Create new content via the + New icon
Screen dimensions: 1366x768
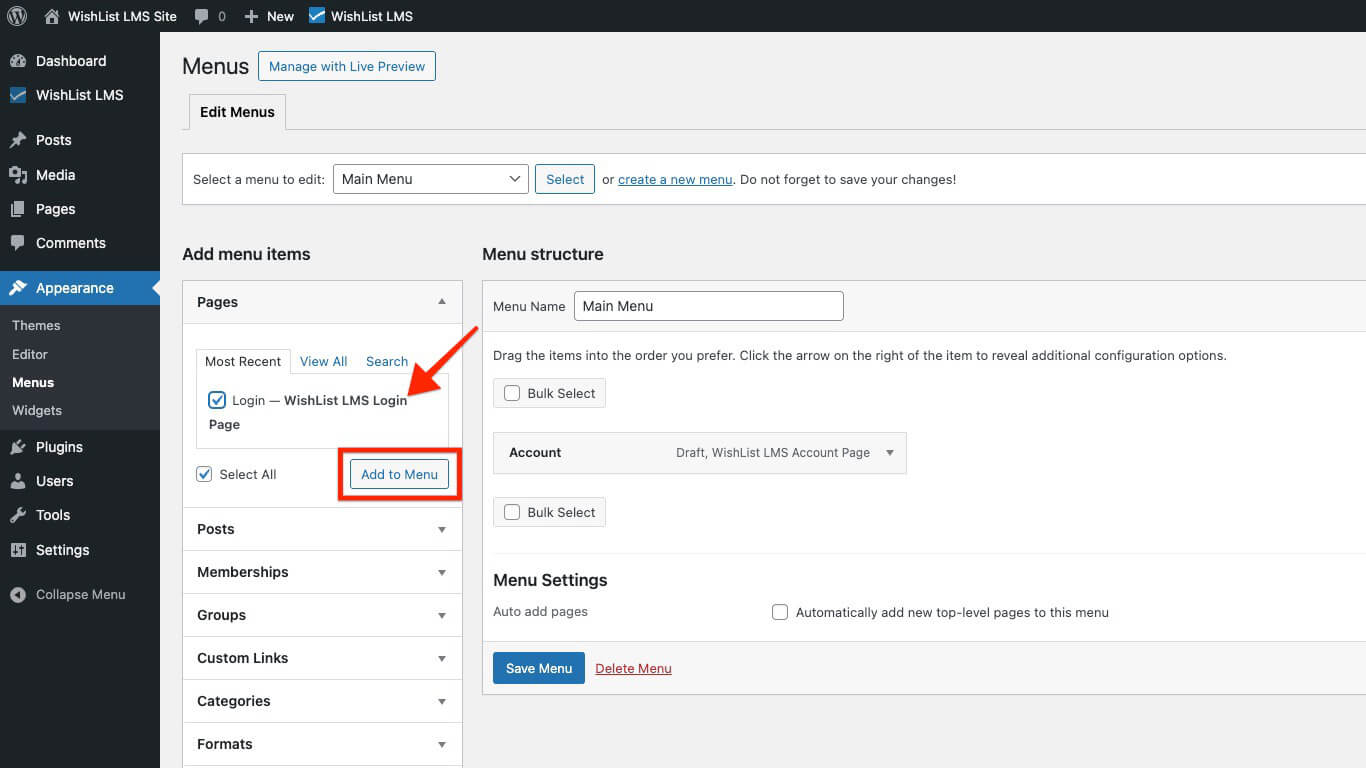268,15
